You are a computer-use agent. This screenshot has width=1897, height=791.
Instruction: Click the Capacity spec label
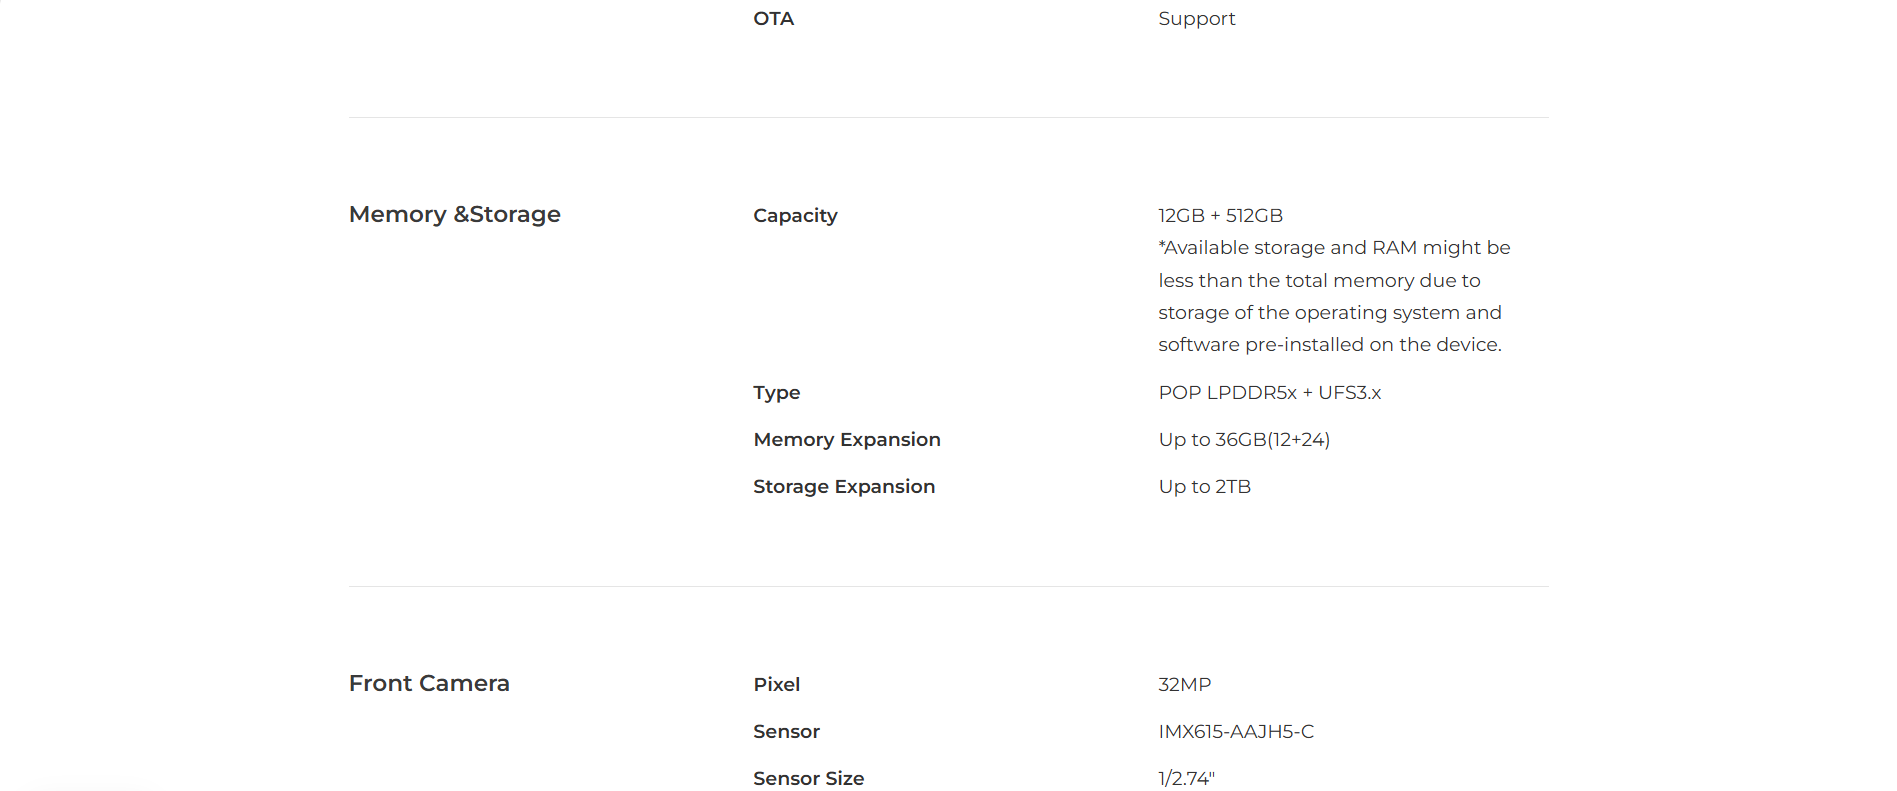[x=795, y=216]
